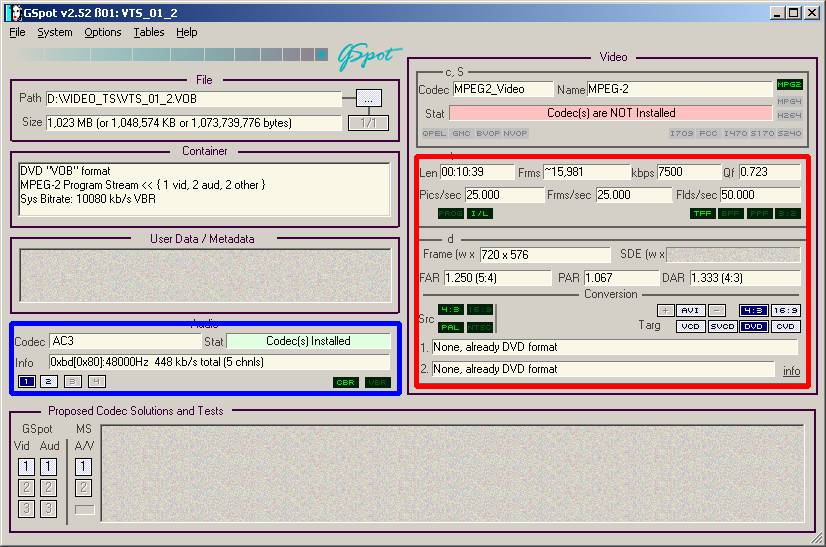Click the 1/1 file counter button
Screen dimensions: 826x547
click(368, 123)
